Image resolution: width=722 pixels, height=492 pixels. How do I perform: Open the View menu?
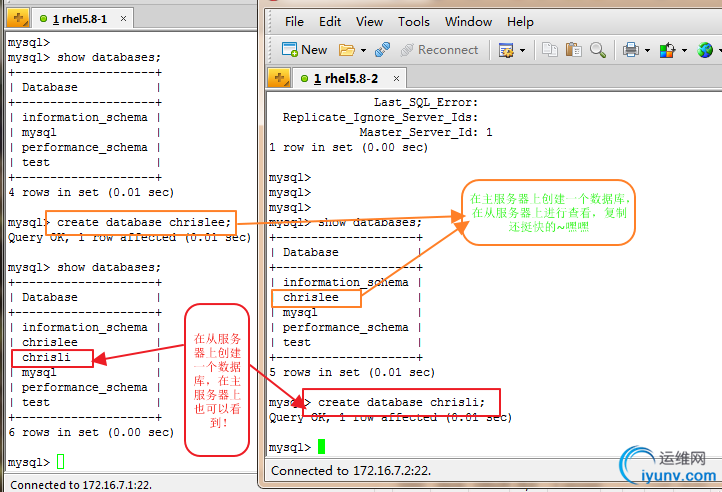pos(369,22)
